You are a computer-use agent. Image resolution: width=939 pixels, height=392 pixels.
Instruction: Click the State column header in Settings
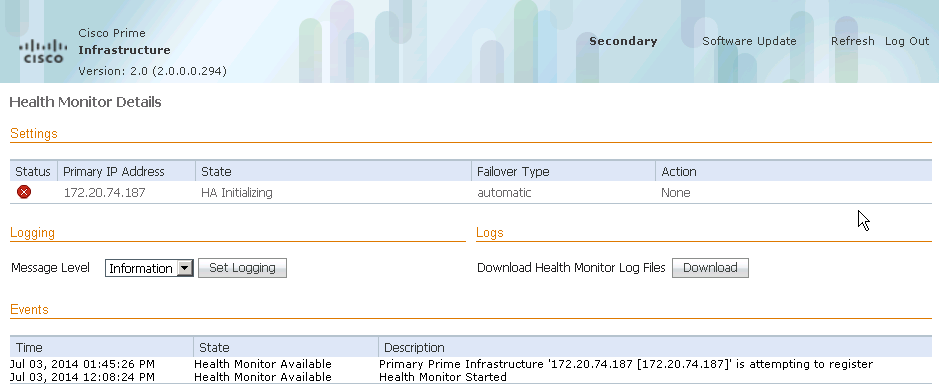216,172
